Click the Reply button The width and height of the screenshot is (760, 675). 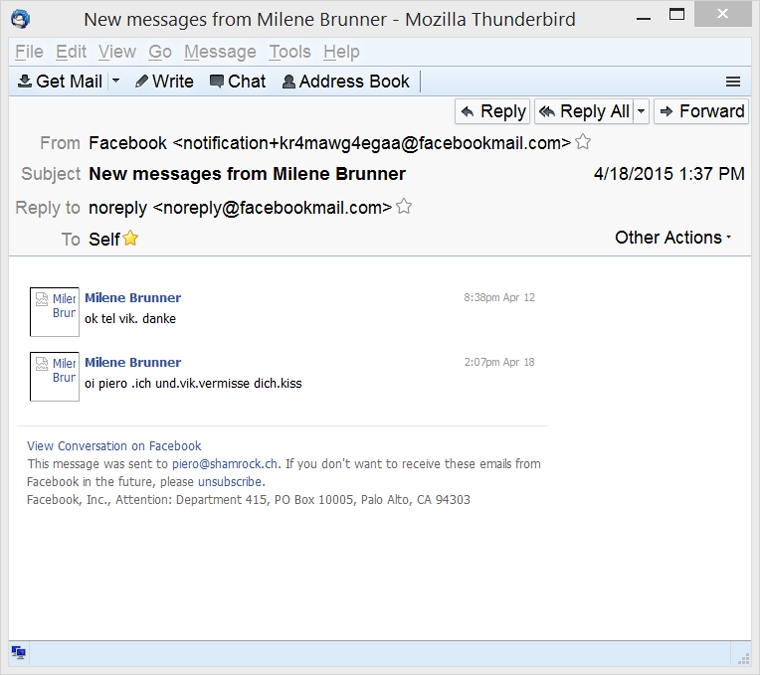click(492, 111)
